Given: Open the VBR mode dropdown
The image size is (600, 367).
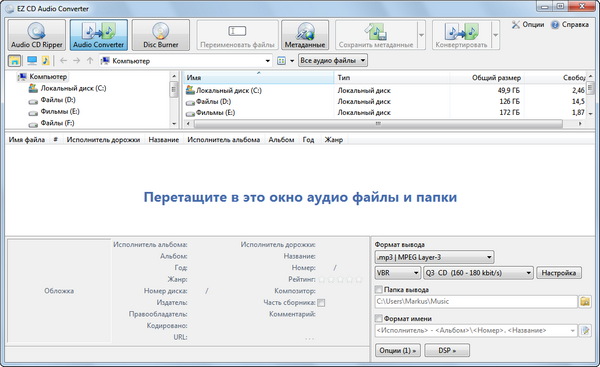Looking at the screenshot, I should 398,273.
